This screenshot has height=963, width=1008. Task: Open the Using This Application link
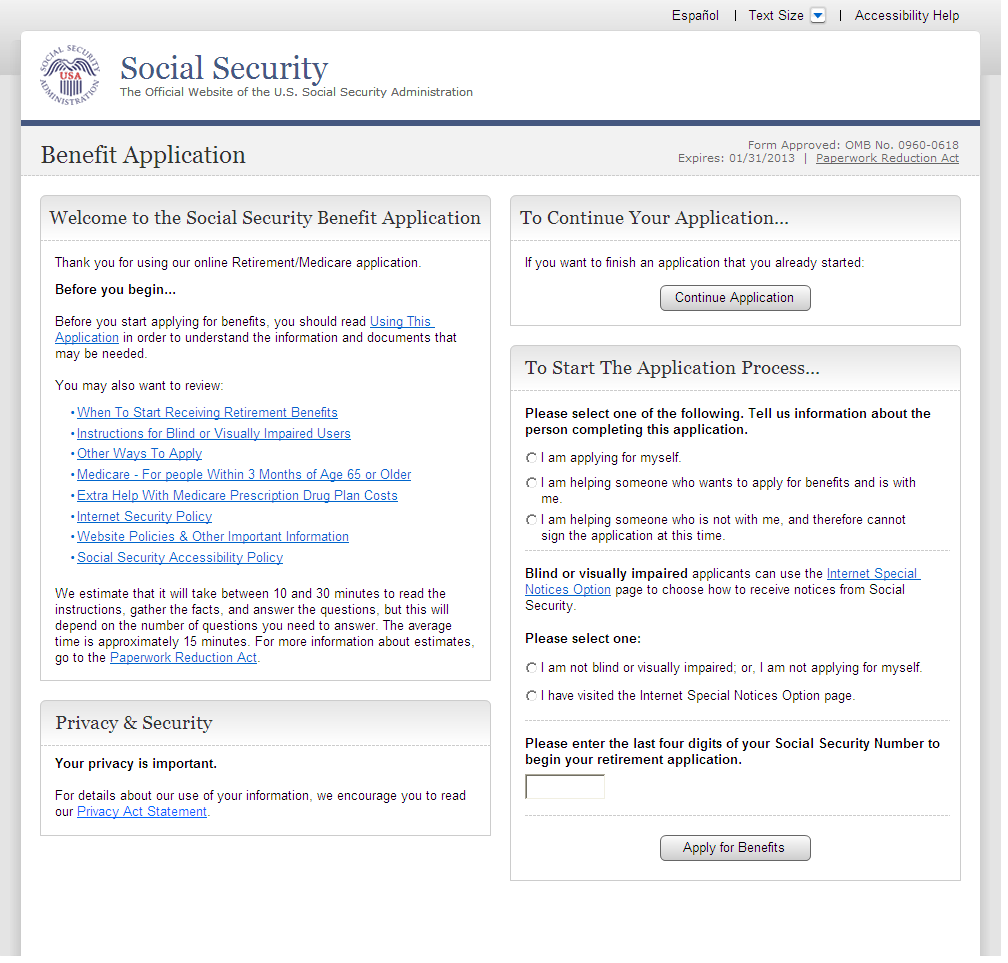point(400,322)
